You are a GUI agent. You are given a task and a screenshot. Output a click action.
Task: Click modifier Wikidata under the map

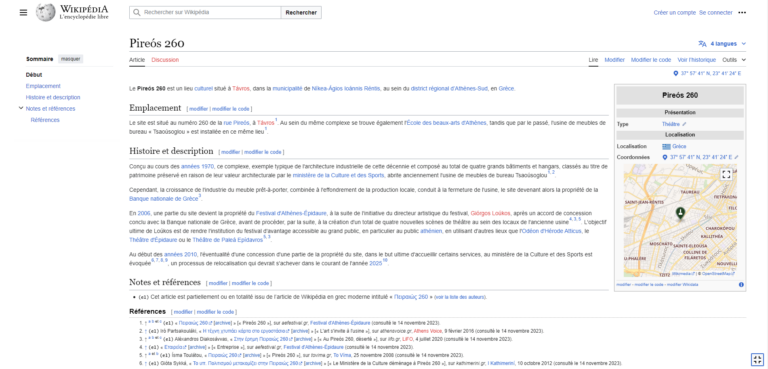pos(682,285)
